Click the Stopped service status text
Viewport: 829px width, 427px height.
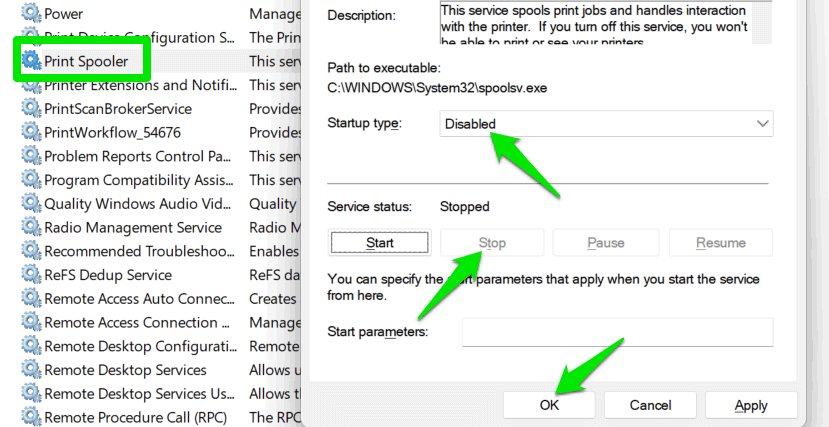(x=465, y=206)
